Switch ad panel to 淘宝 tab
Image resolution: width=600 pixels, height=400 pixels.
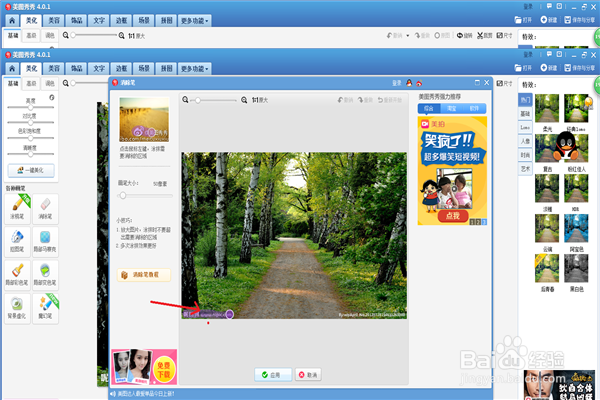[452, 109]
